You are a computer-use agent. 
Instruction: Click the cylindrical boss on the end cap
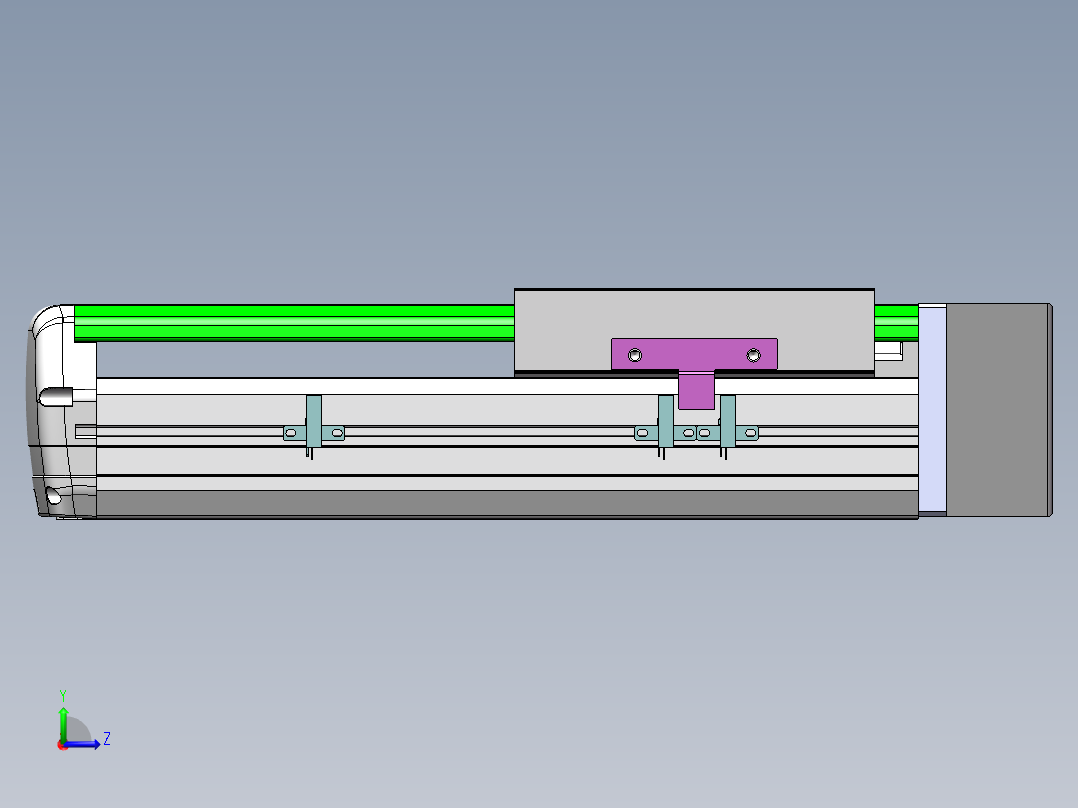pyautogui.click(x=56, y=397)
